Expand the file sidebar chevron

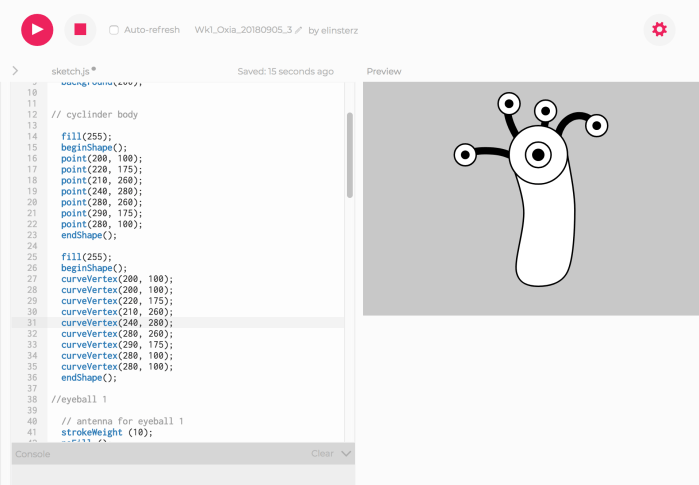pos(15,71)
